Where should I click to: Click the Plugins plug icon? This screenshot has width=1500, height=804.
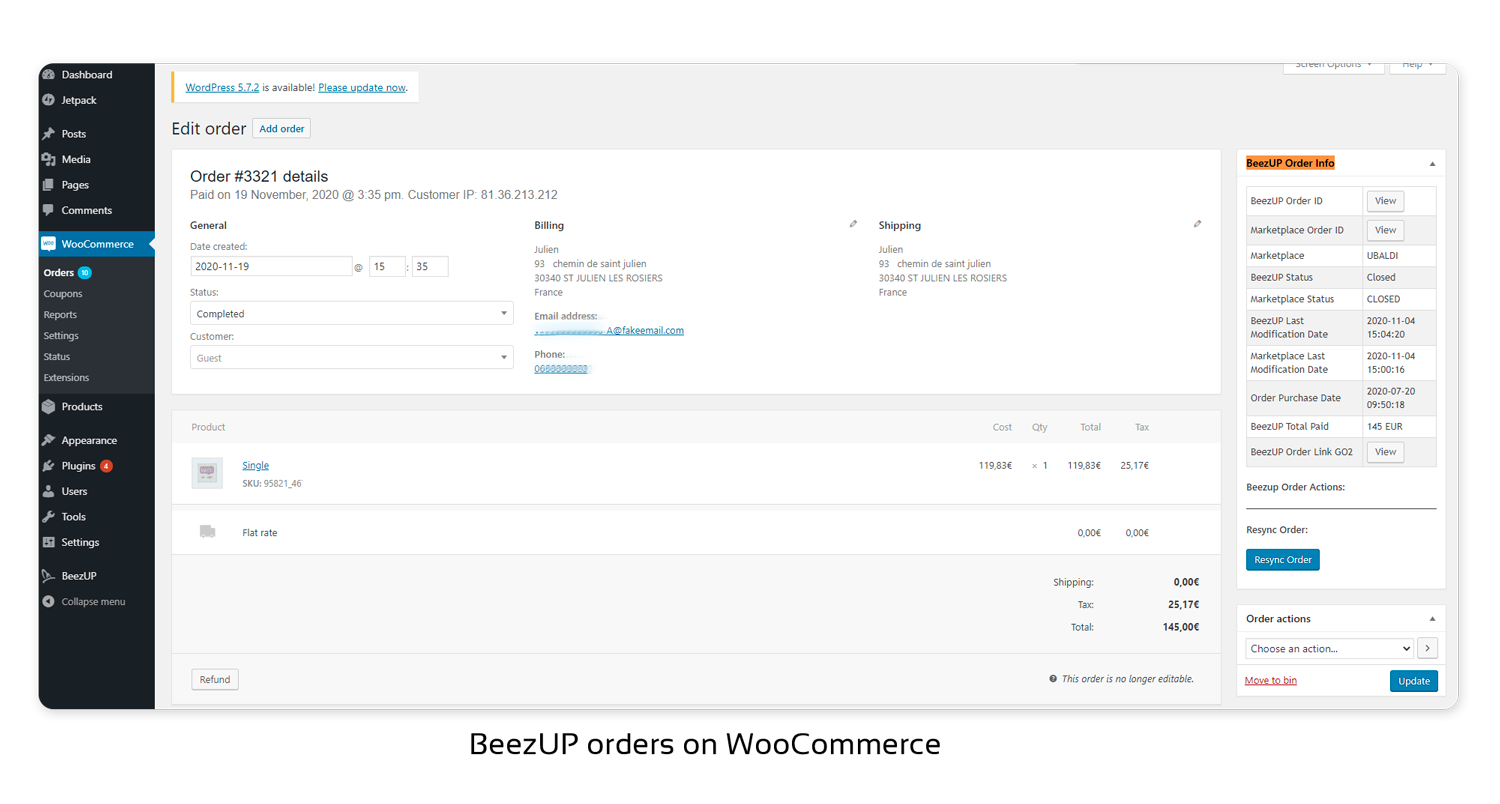48,466
